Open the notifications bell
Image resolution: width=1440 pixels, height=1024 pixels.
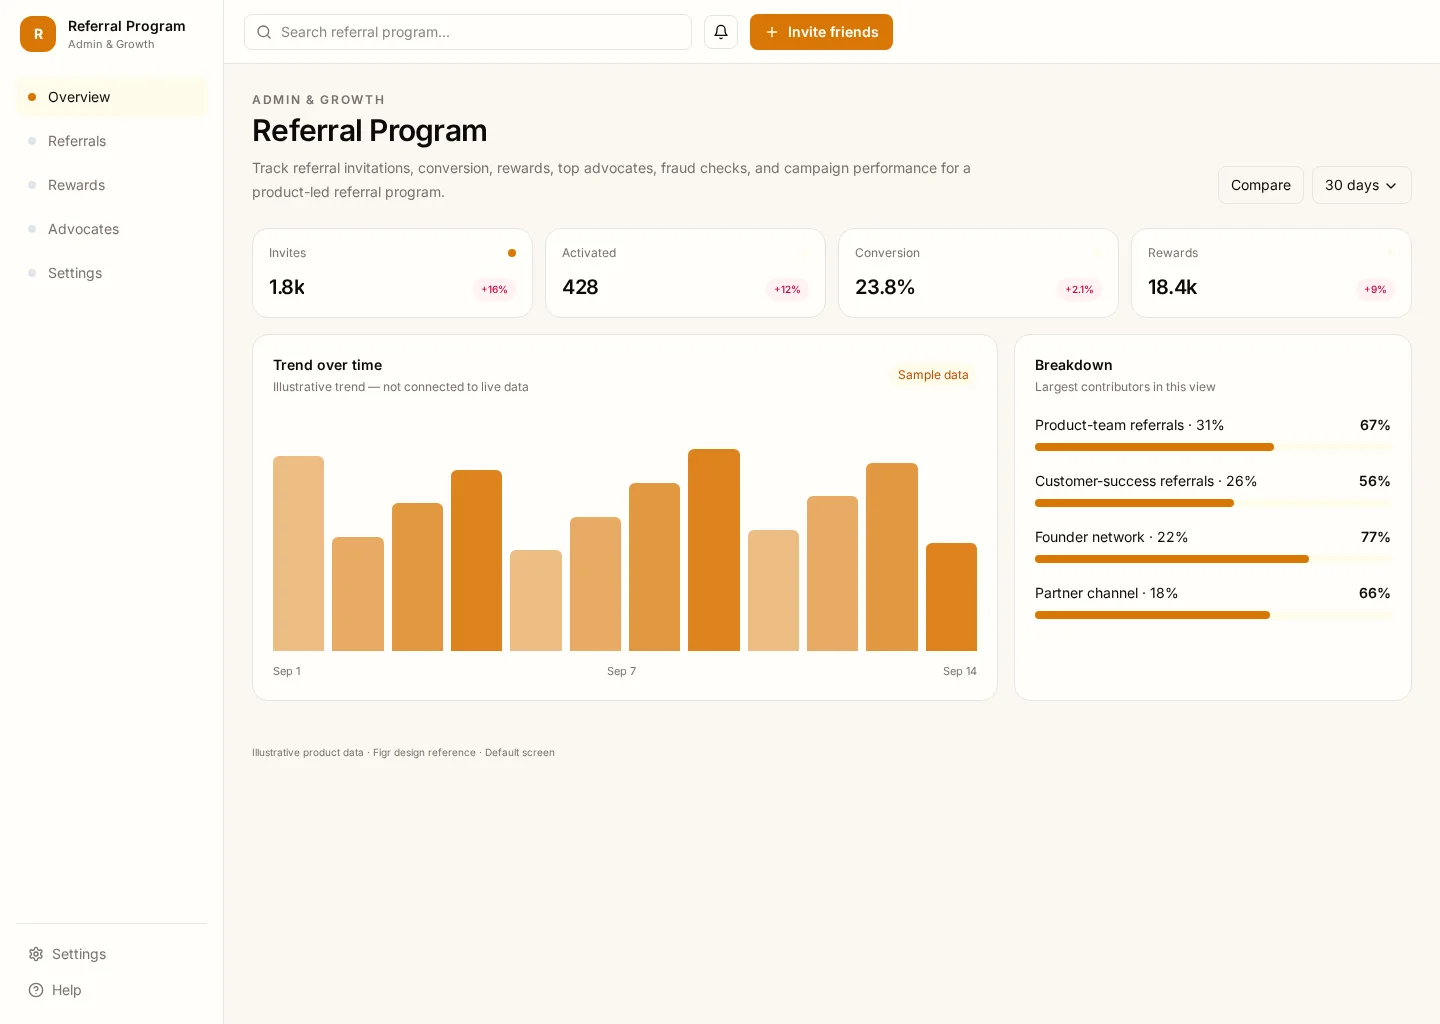pos(721,32)
